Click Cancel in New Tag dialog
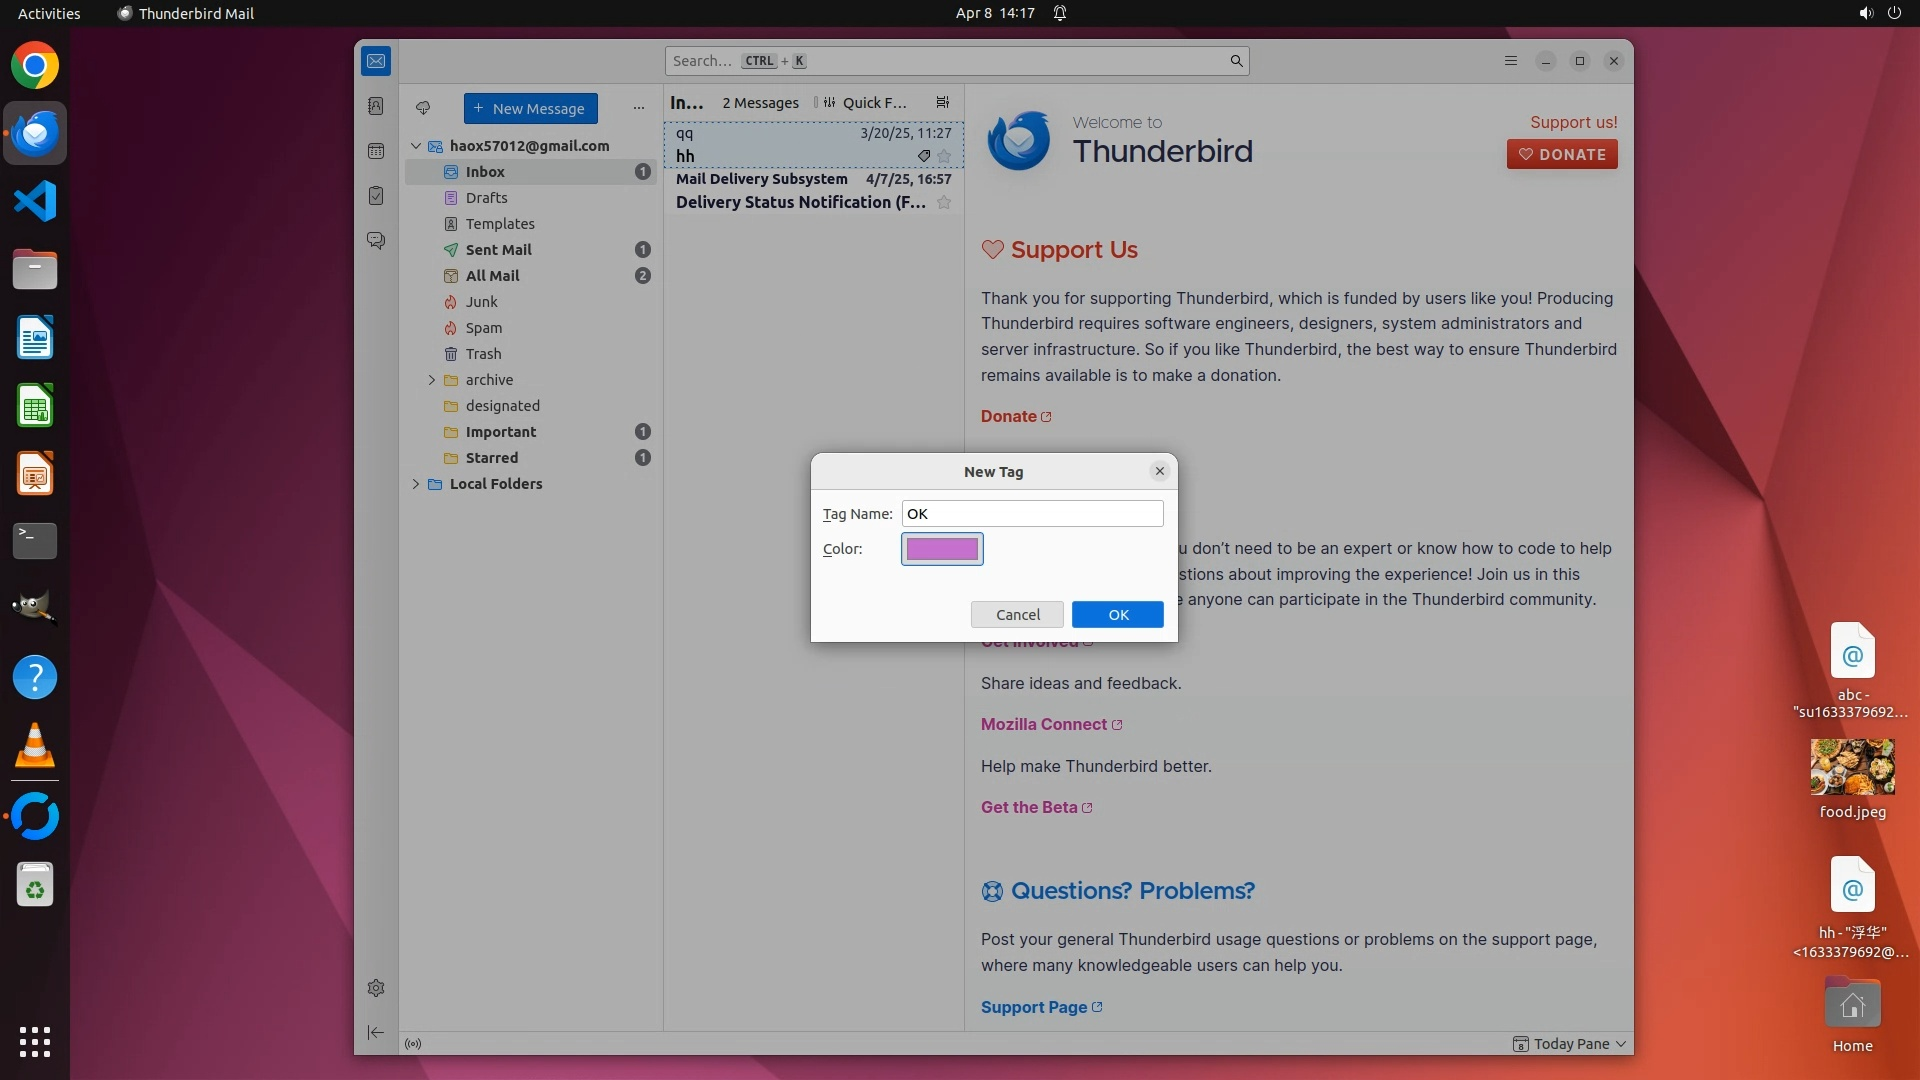Image resolution: width=1920 pixels, height=1080 pixels. pyautogui.click(x=1017, y=615)
